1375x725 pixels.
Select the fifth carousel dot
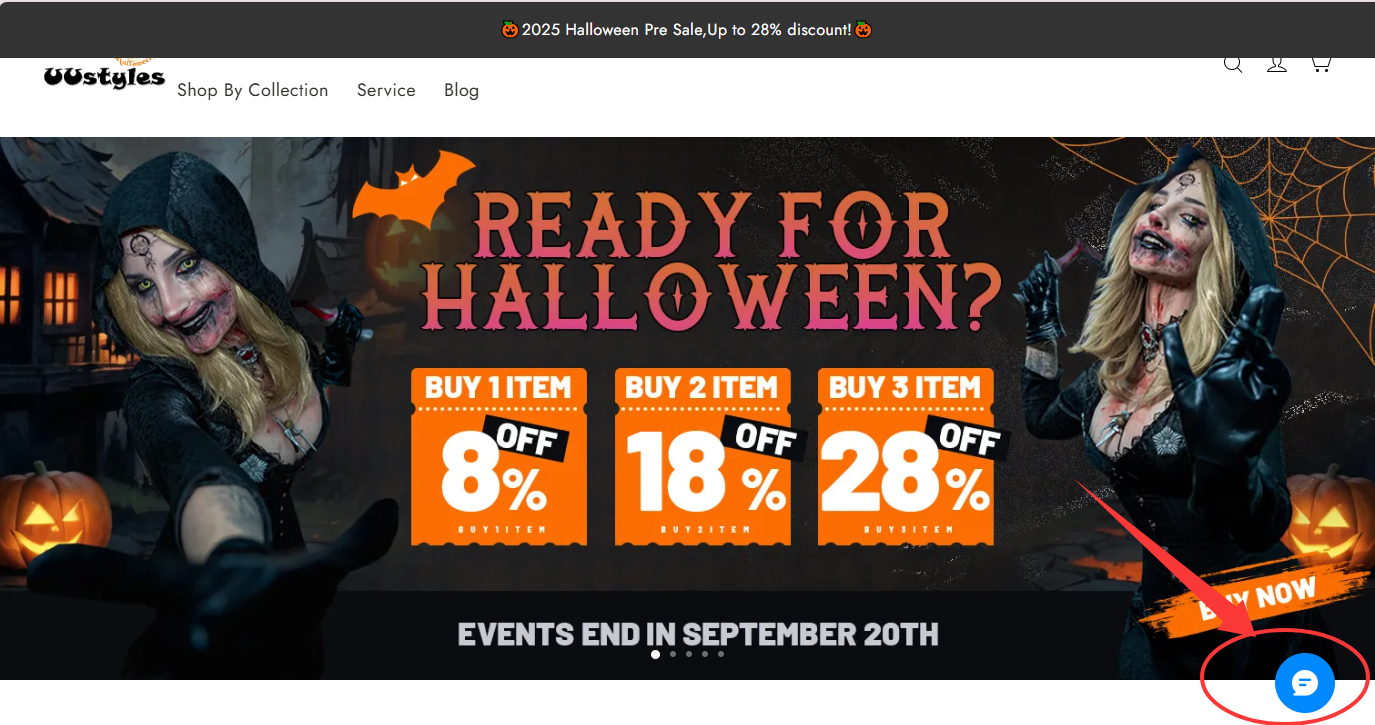720,654
